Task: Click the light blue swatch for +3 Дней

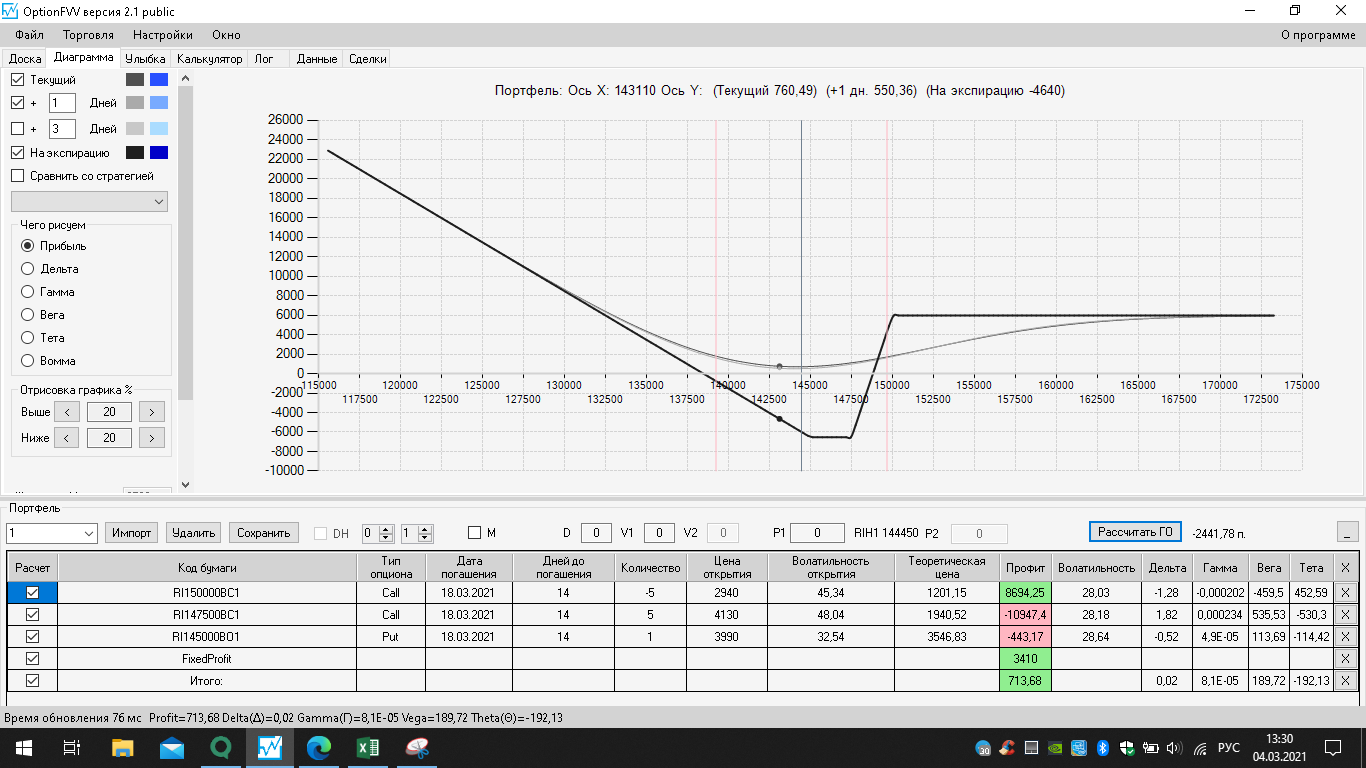Action: click(x=158, y=128)
